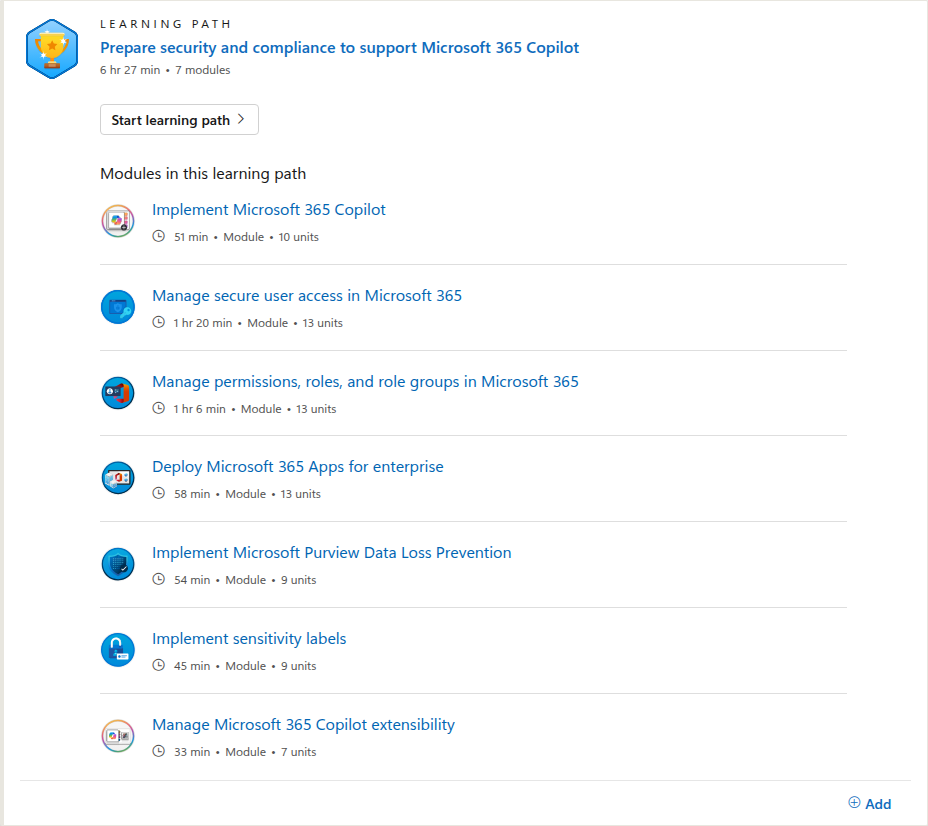Click the '33 min' duration text
The height and width of the screenshot is (826, 928).
tap(192, 752)
